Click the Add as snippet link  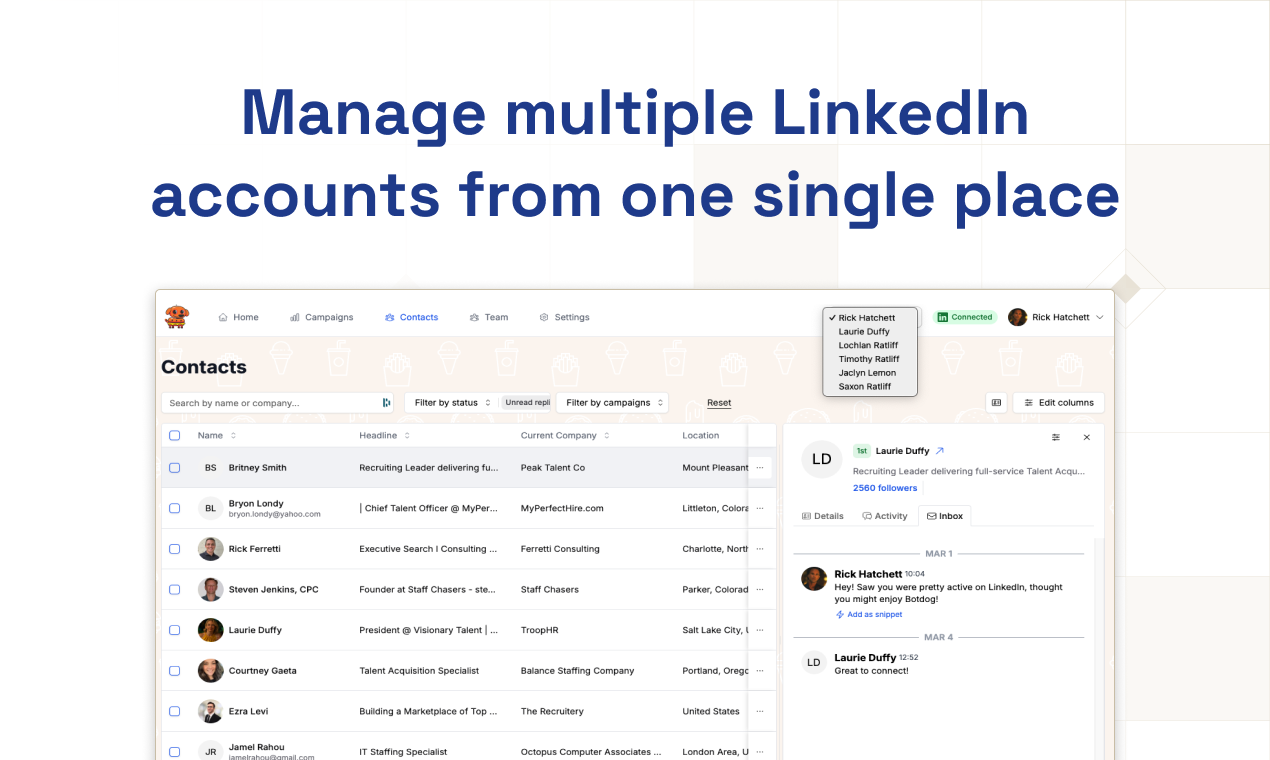click(869, 614)
